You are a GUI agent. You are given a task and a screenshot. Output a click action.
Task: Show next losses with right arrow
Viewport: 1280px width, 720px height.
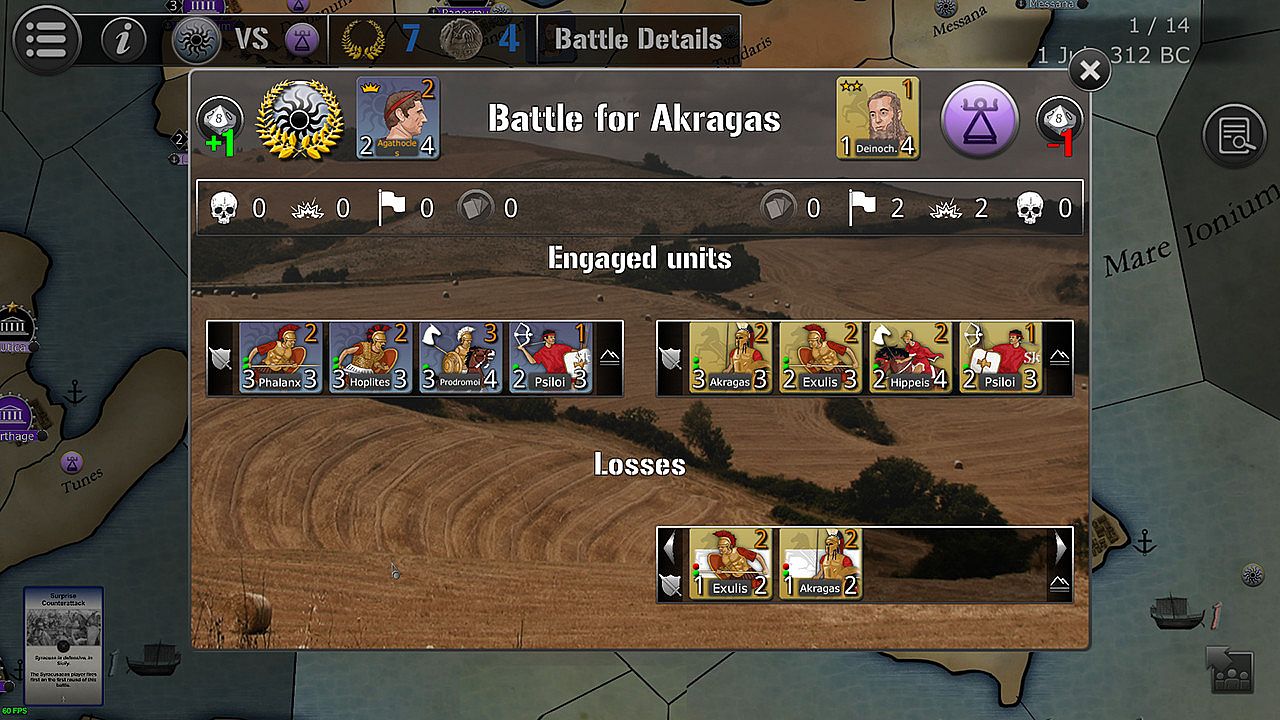pyautogui.click(x=1060, y=547)
